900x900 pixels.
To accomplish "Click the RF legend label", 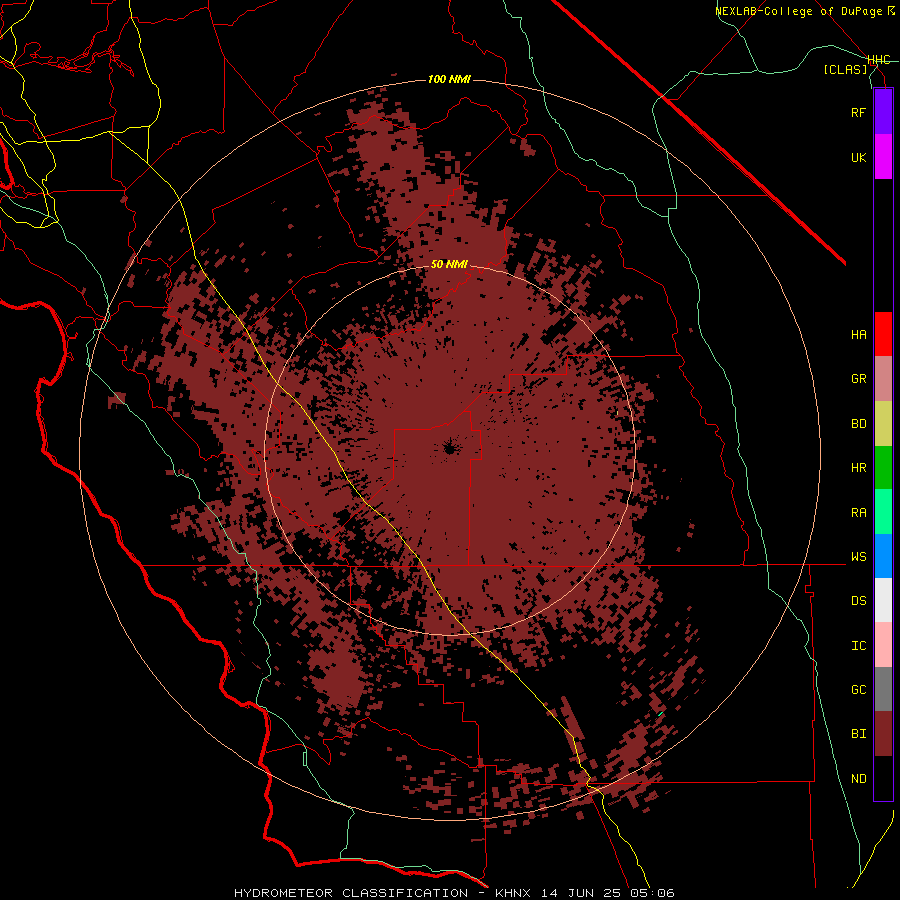I will (x=858, y=112).
